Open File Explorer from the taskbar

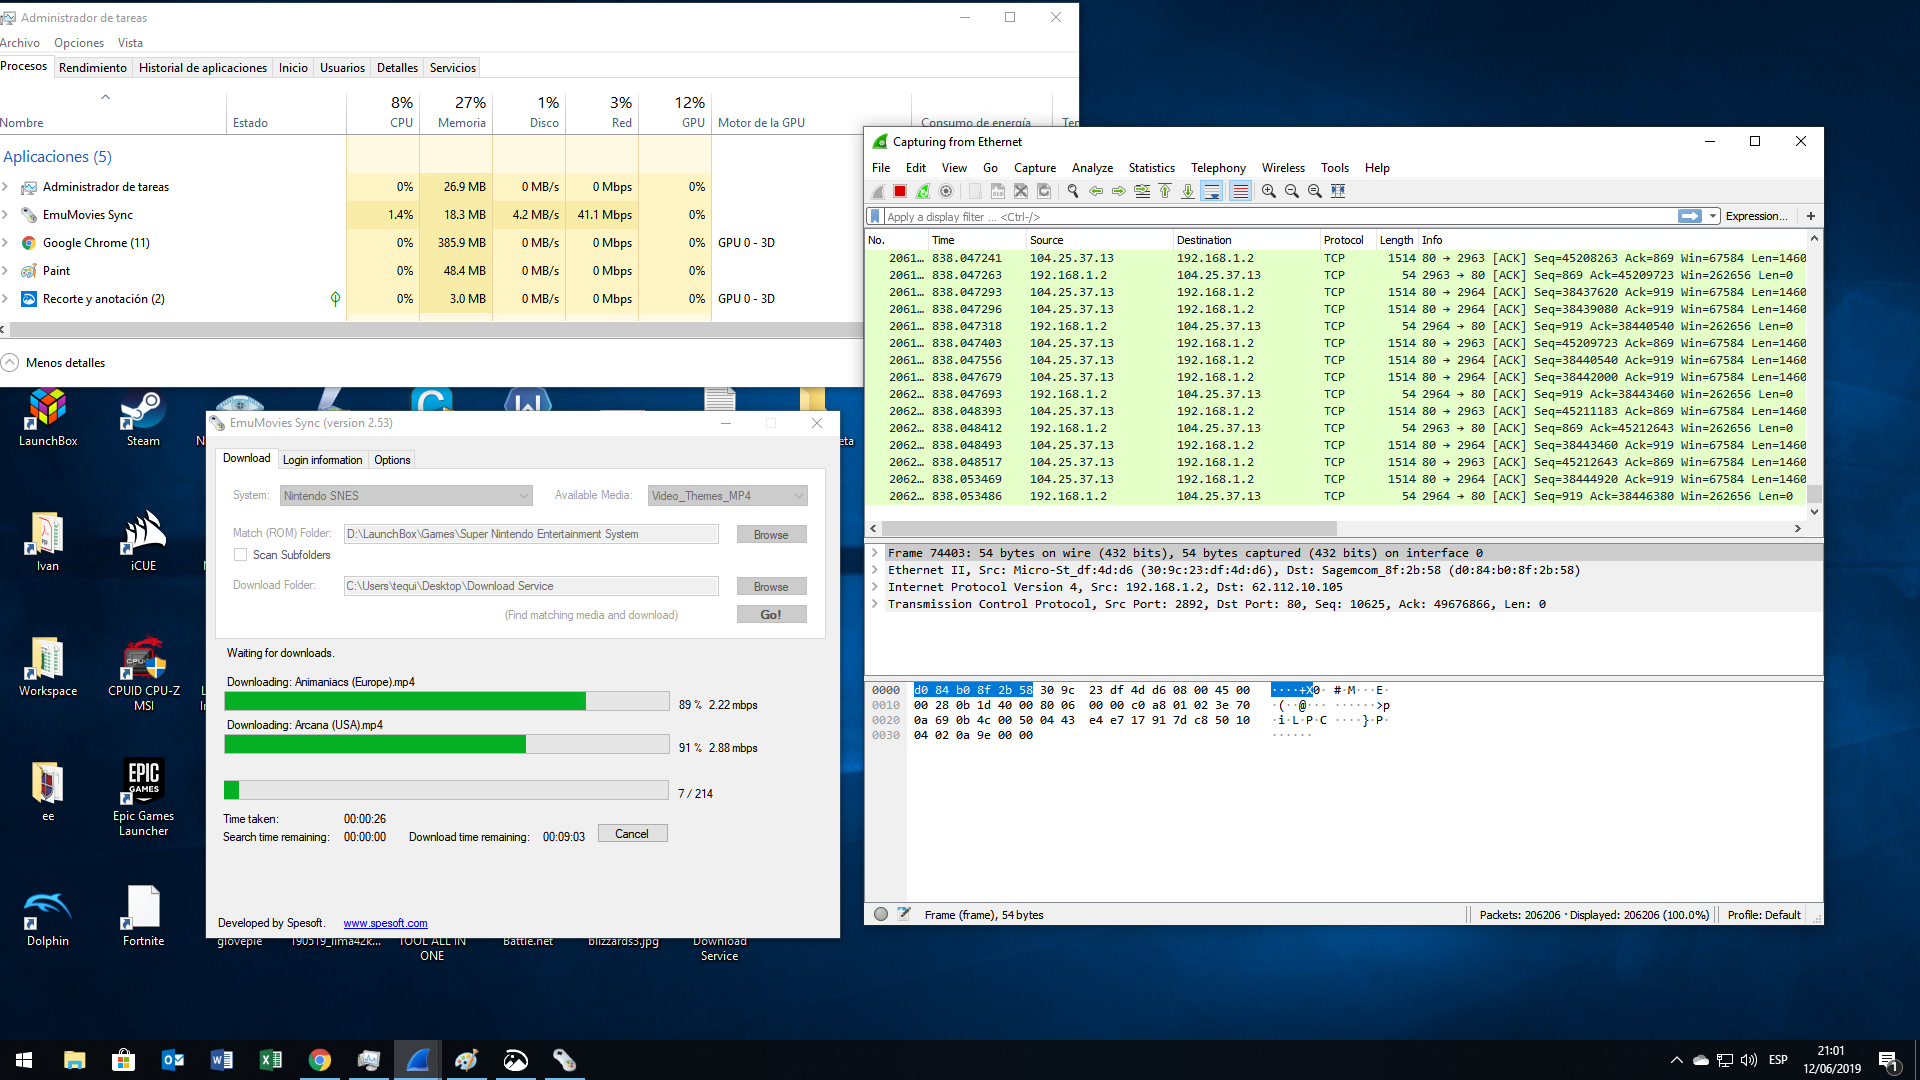[x=74, y=1060]
